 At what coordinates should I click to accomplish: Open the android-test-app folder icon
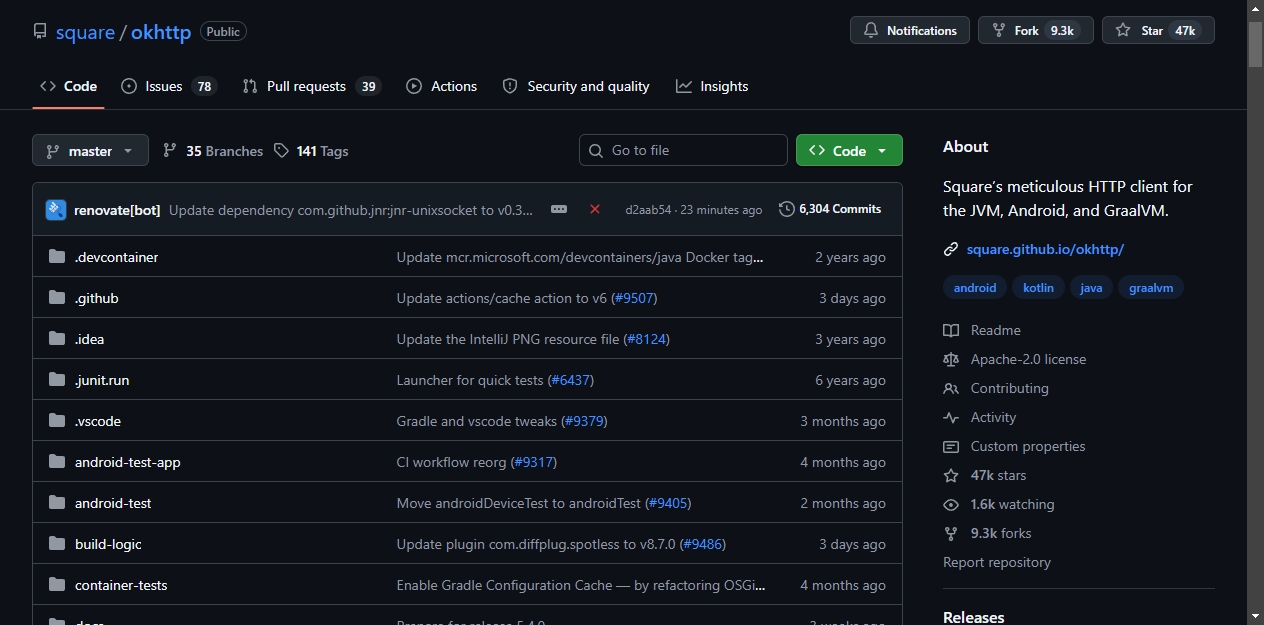point(57,462)
